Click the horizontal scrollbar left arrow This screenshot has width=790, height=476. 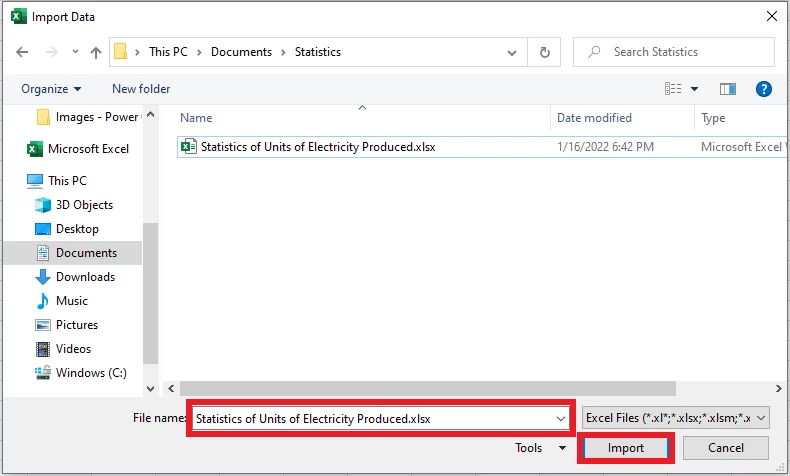point(171,388)
